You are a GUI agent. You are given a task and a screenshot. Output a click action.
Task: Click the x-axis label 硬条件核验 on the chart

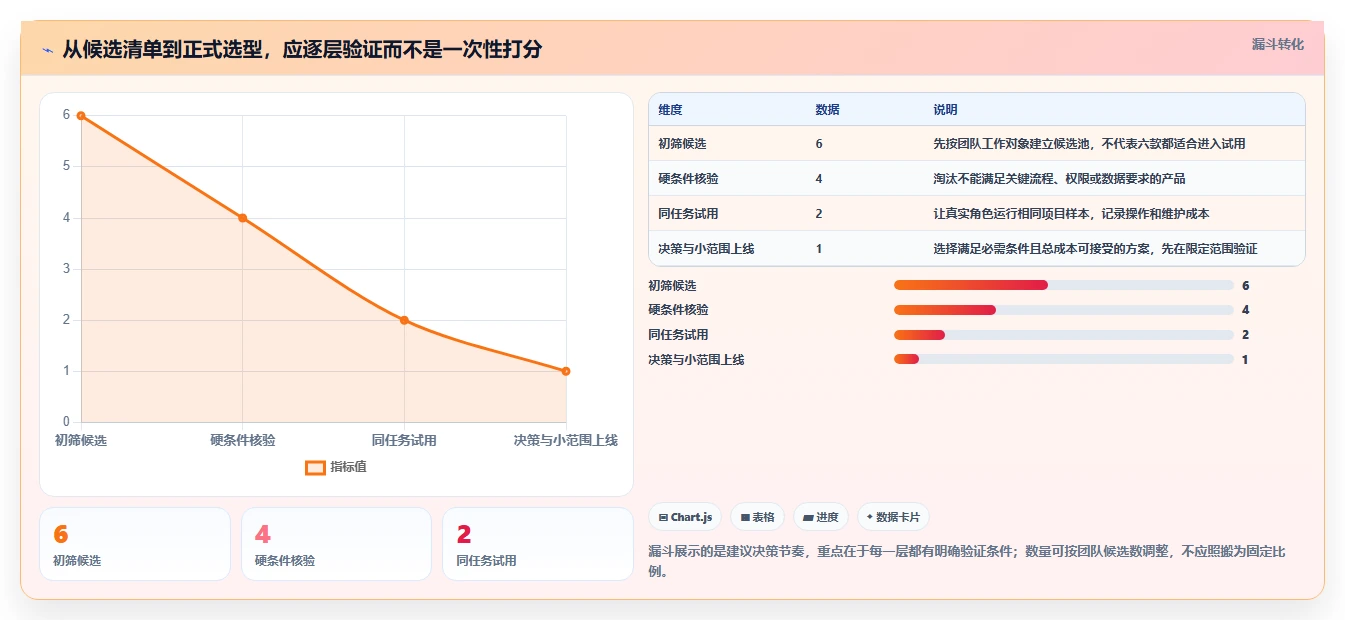tap(242, 440)
